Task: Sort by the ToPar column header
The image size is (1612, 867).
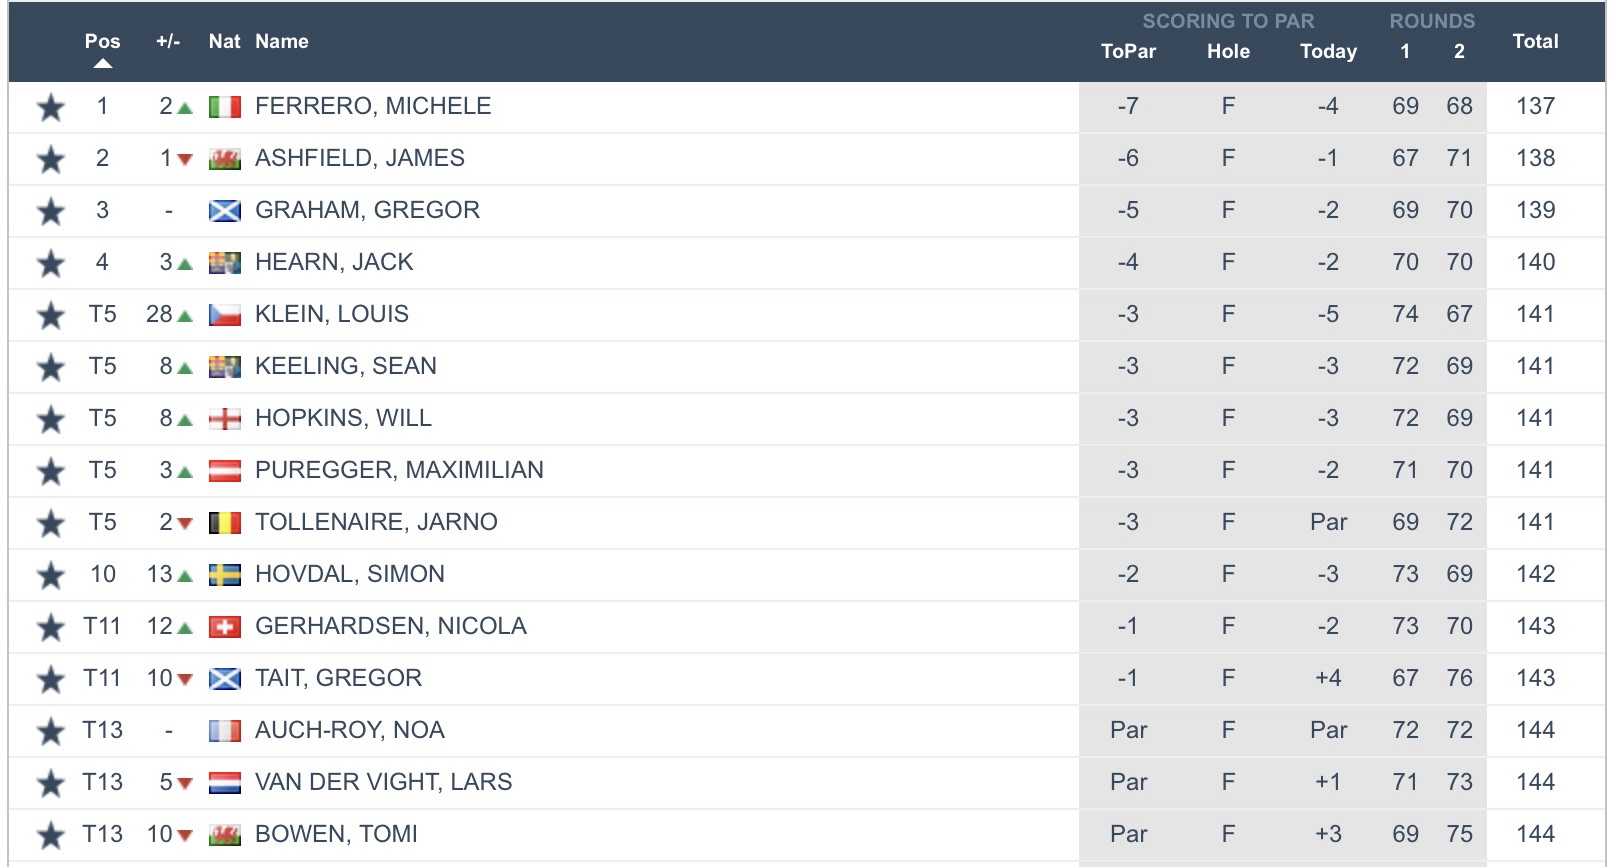Action: point(1128,51)
